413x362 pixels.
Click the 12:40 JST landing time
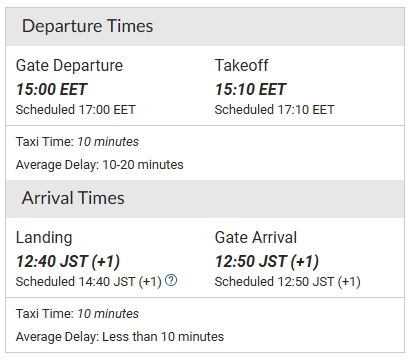point(68,261)
